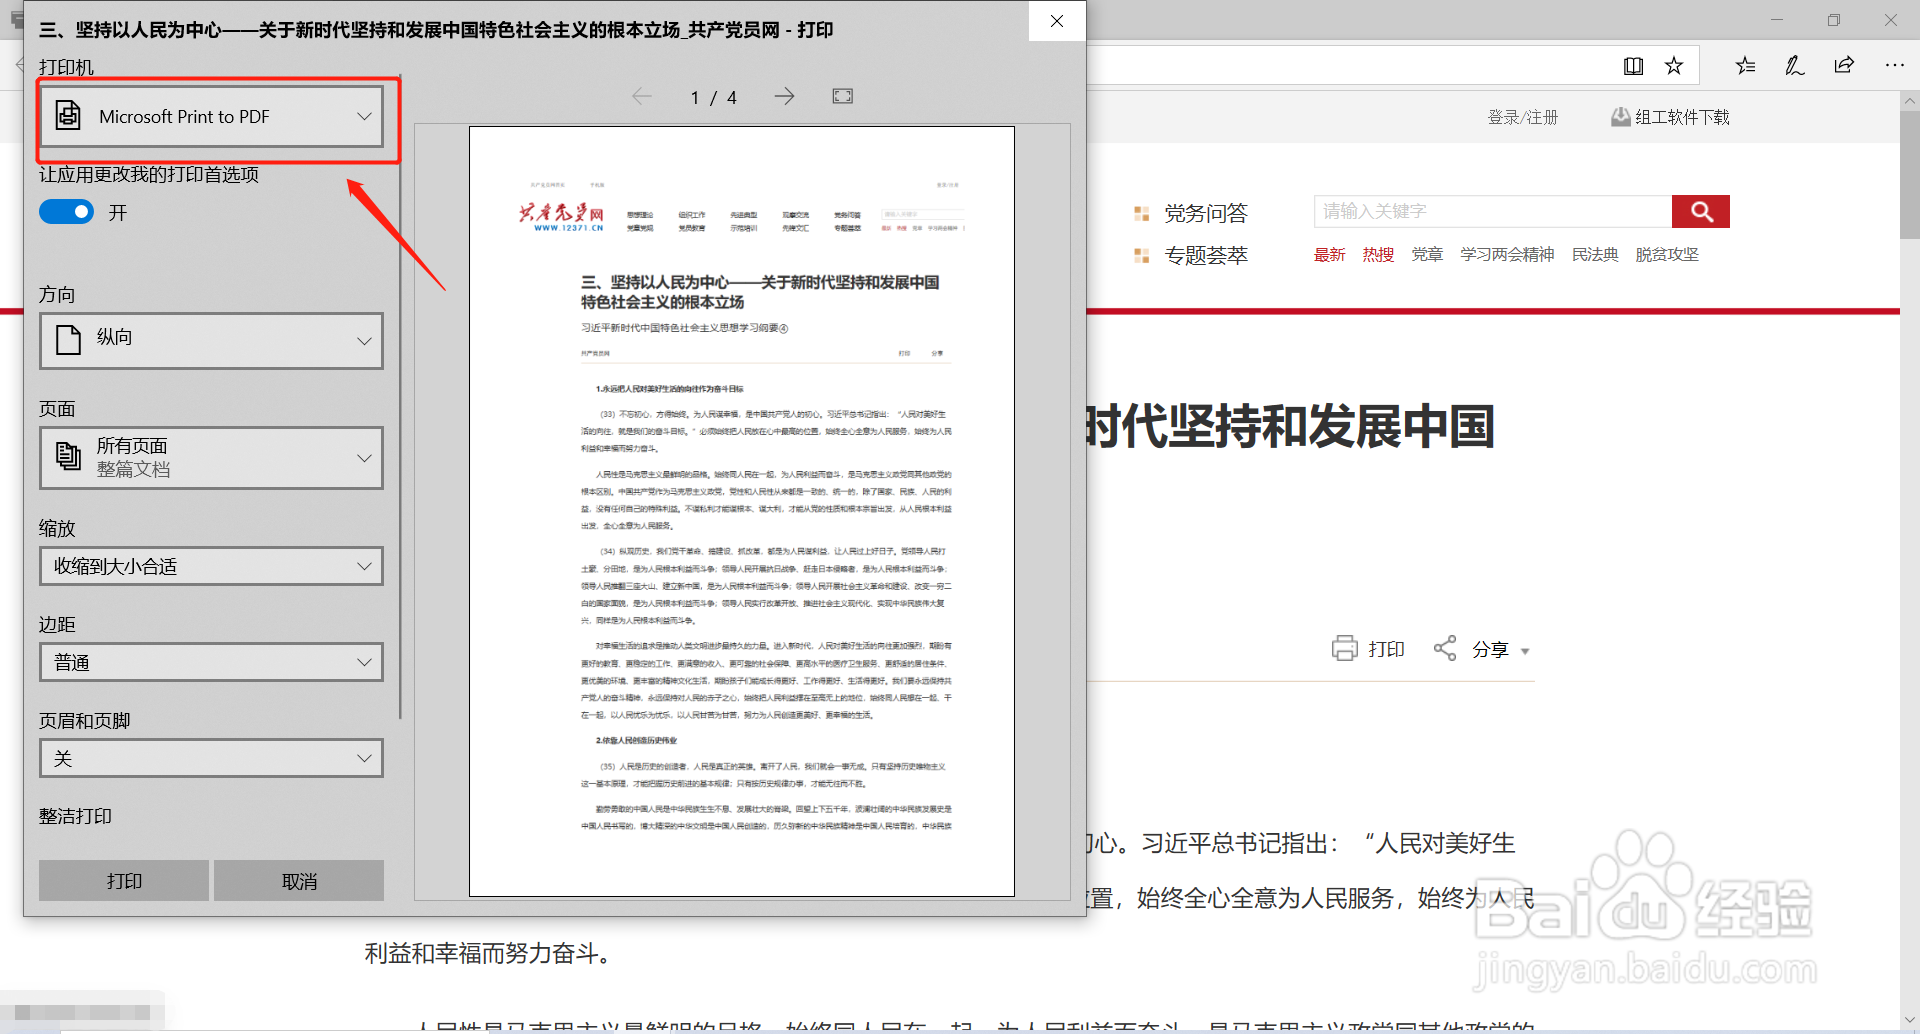Image resolution: width=1920 pixels, height=1034 pixels.
Task: Restore down the Edge browser window
Action: [x=1834, y=20]
